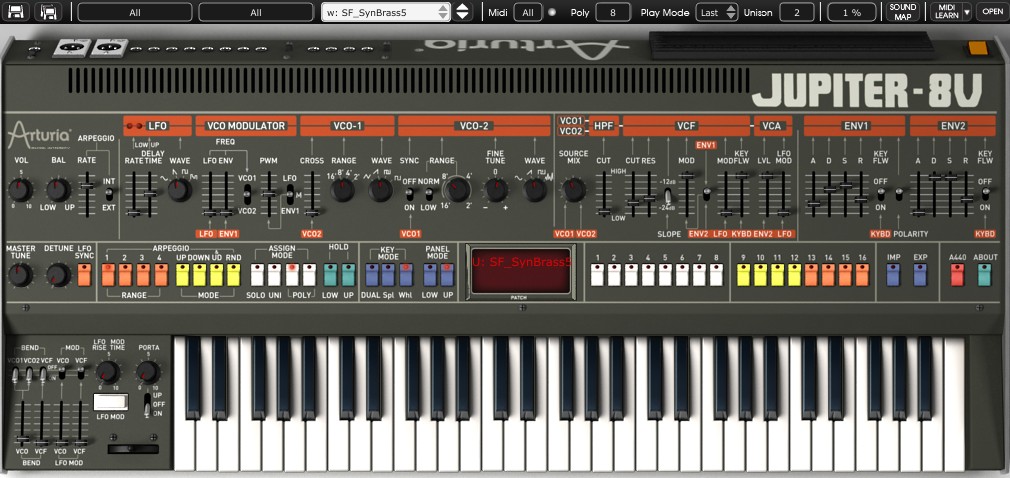Screen dimensions: 1010x478
Task: Click the IMP import button
Action: pyautogui.click(x=893, y=274)
